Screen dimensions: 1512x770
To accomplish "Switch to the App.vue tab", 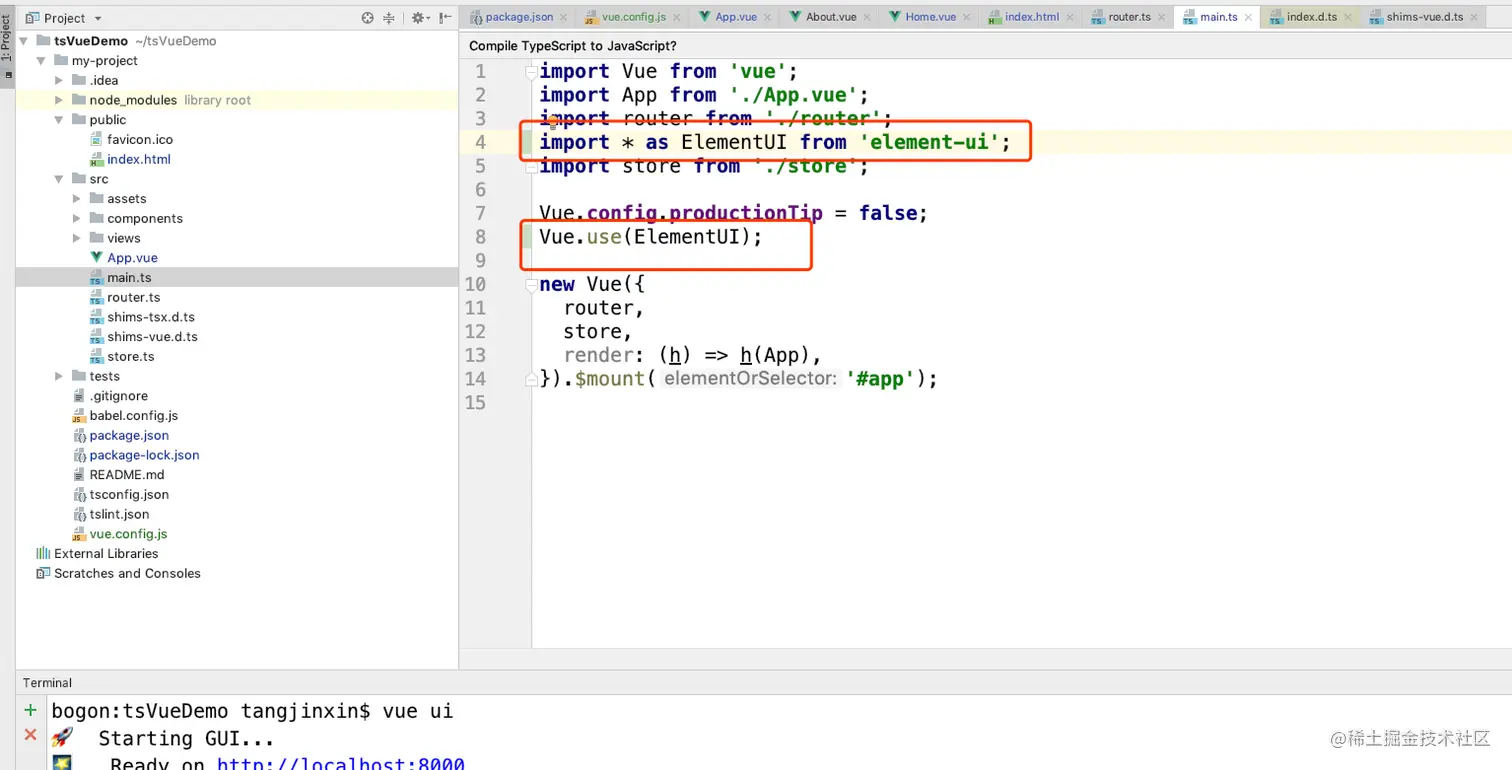I will point(736,17).
